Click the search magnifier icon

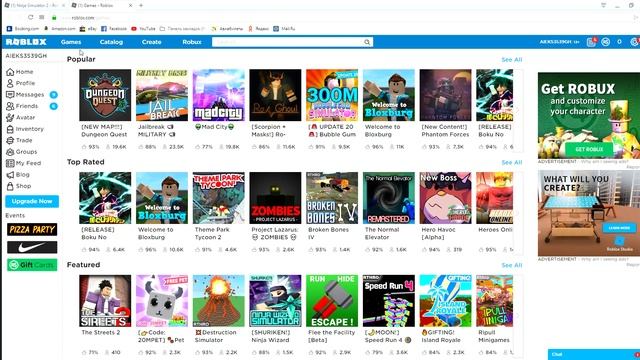point(367,42)
